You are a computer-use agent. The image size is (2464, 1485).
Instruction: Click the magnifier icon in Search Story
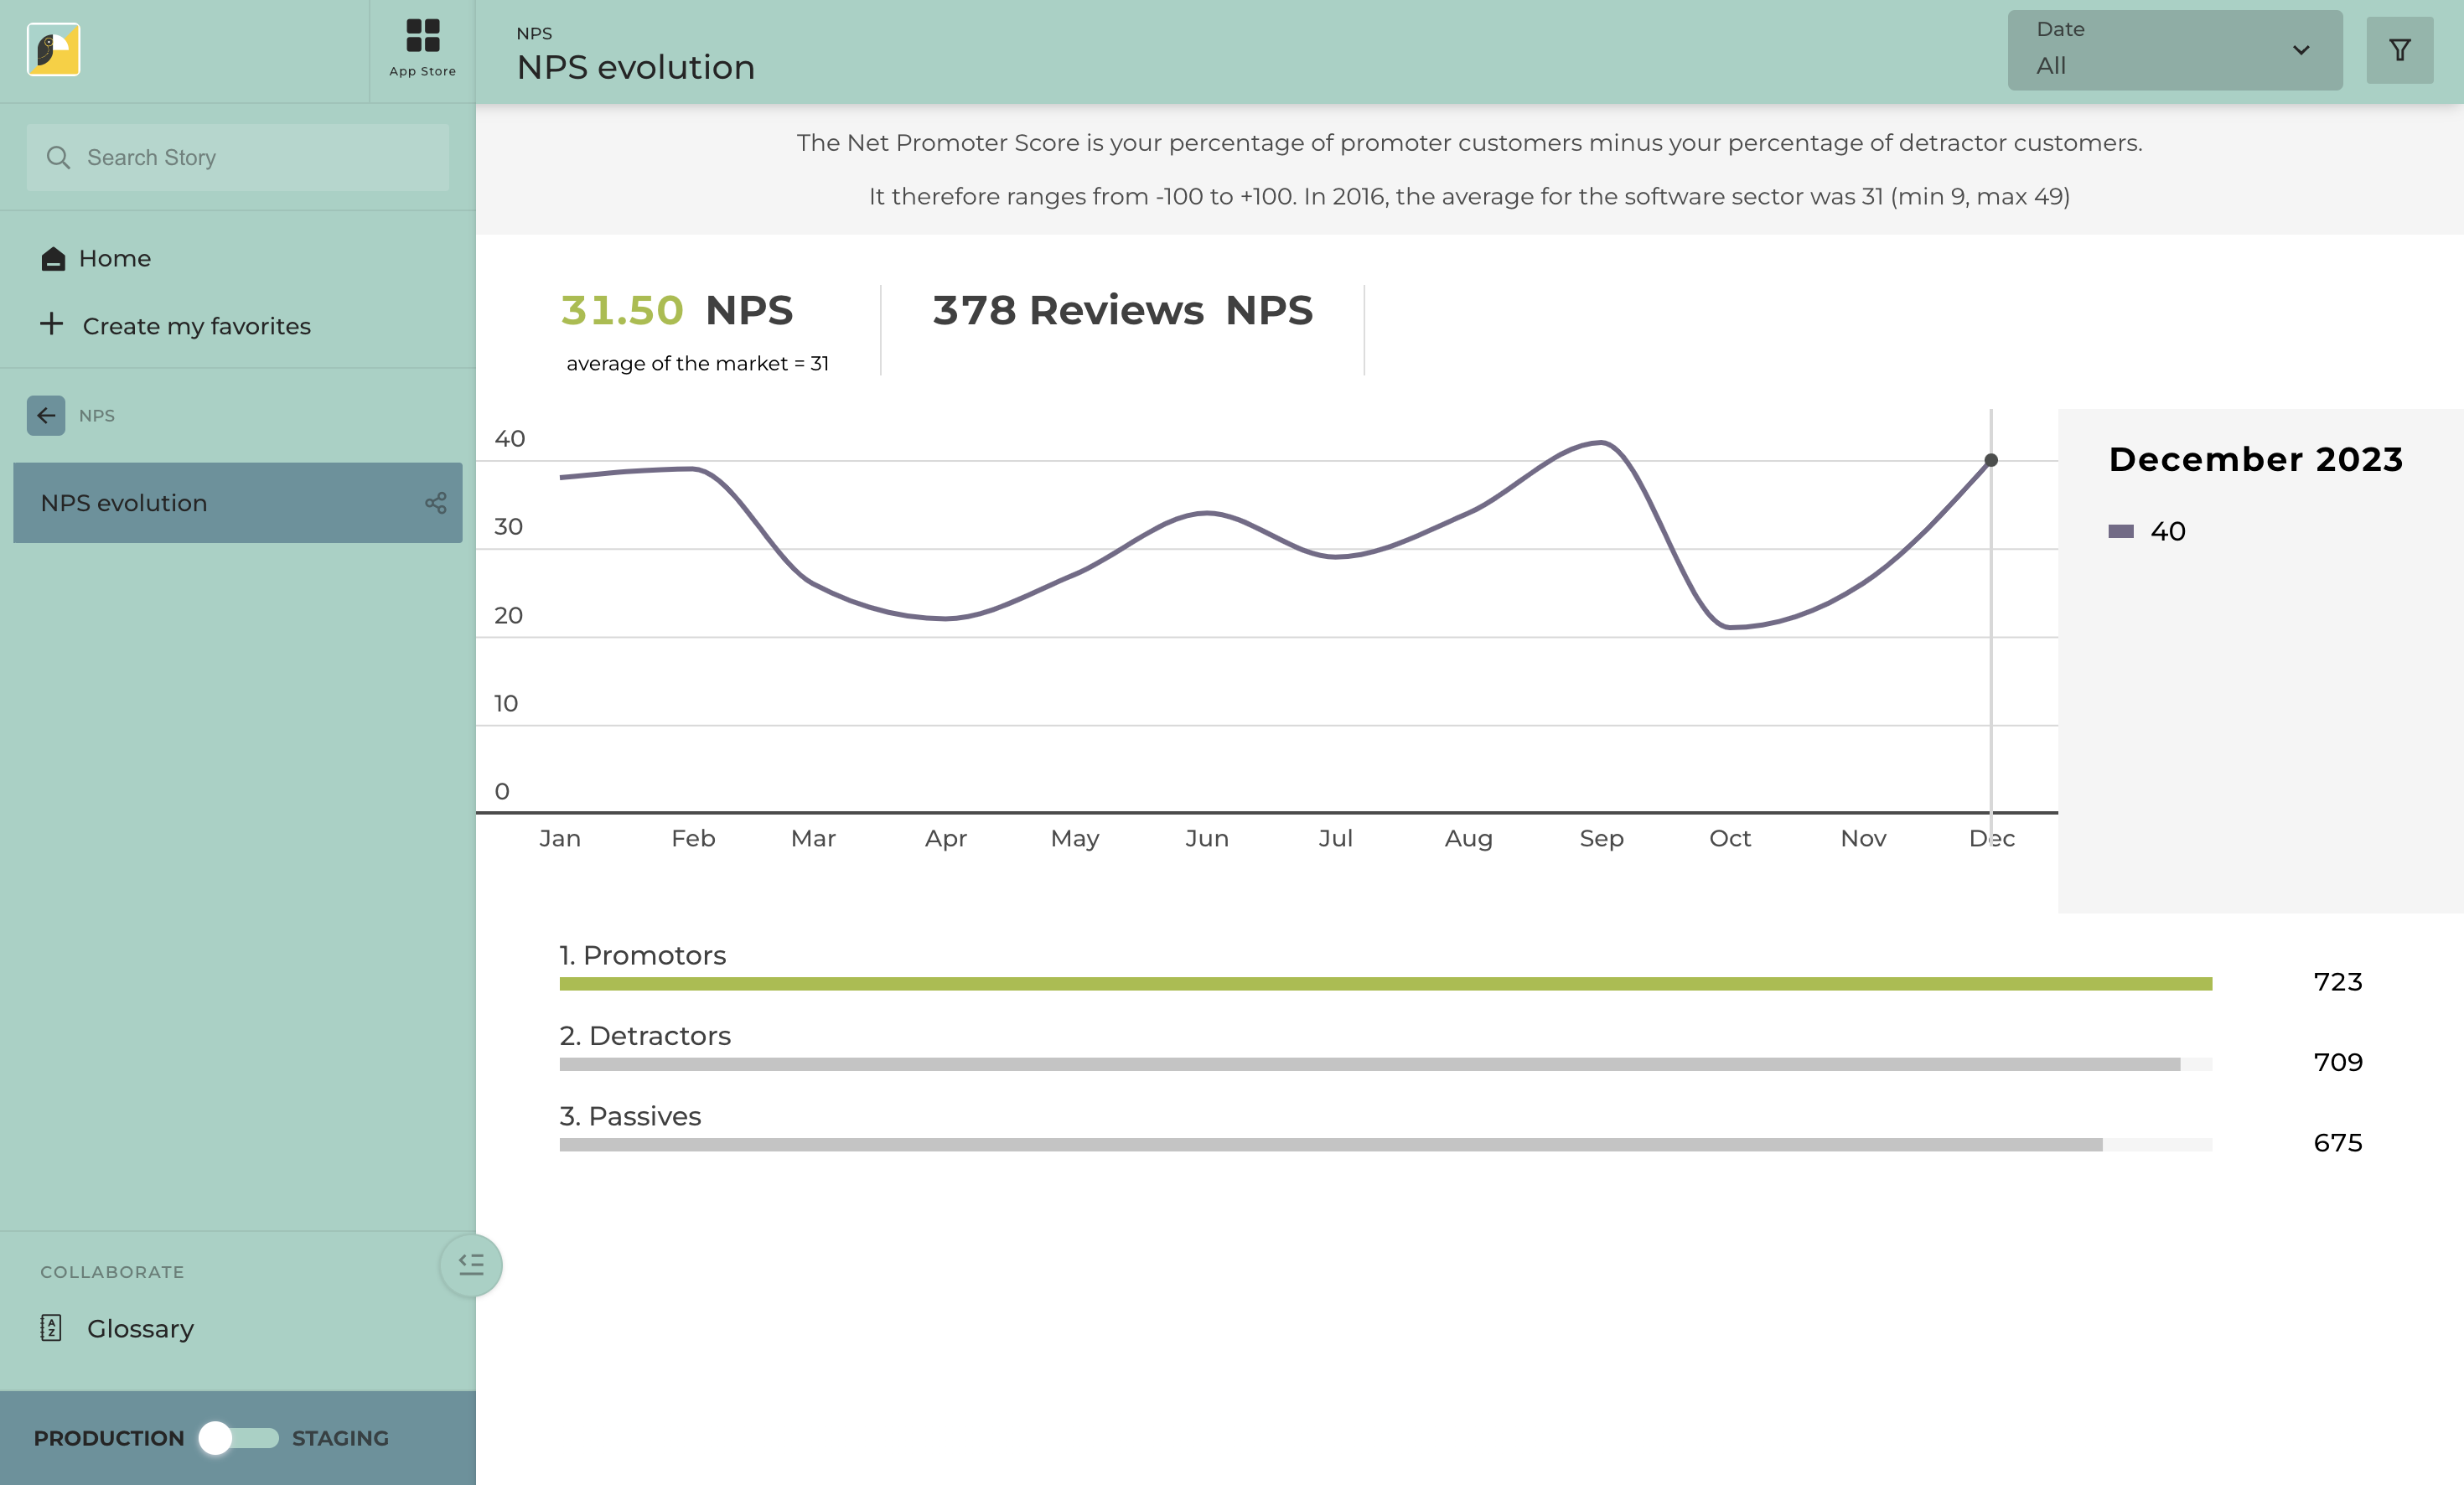[x=58, y=157]
